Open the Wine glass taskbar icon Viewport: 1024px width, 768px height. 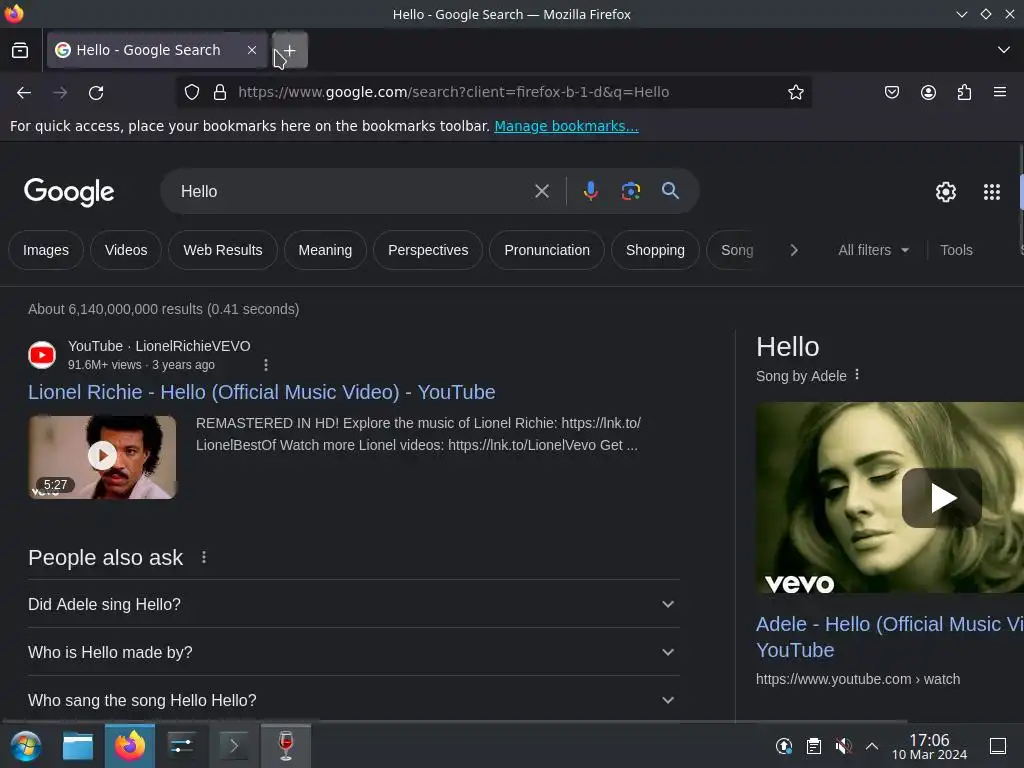pyautogui.click(x=285, y=746)
